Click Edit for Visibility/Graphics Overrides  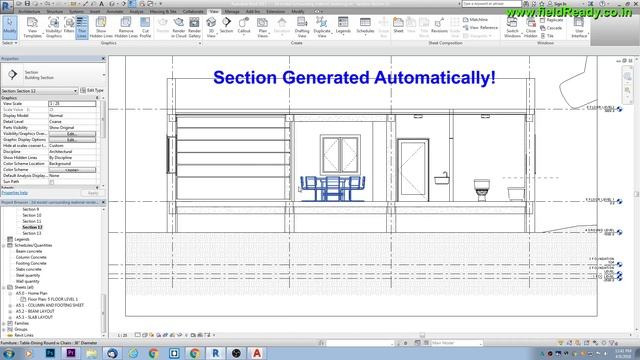coord(72,133)
